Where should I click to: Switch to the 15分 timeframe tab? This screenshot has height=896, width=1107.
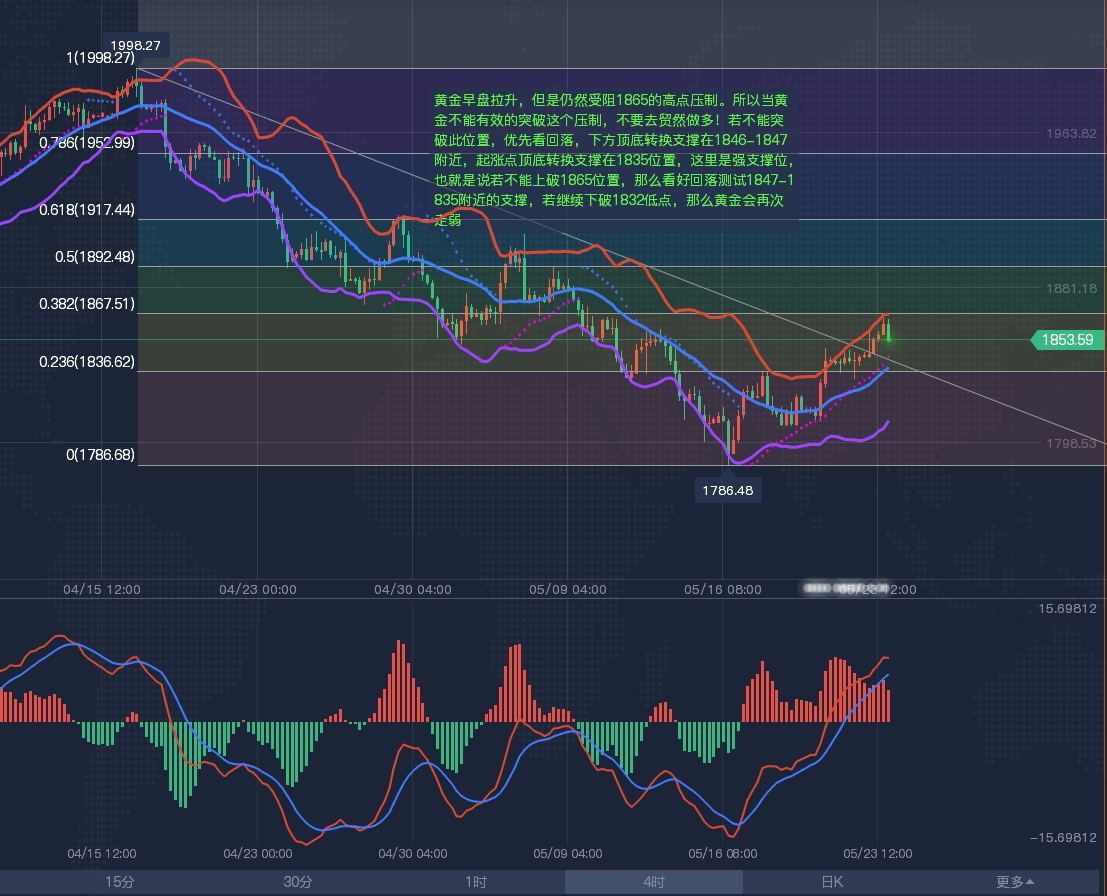(x=119, y=882)
